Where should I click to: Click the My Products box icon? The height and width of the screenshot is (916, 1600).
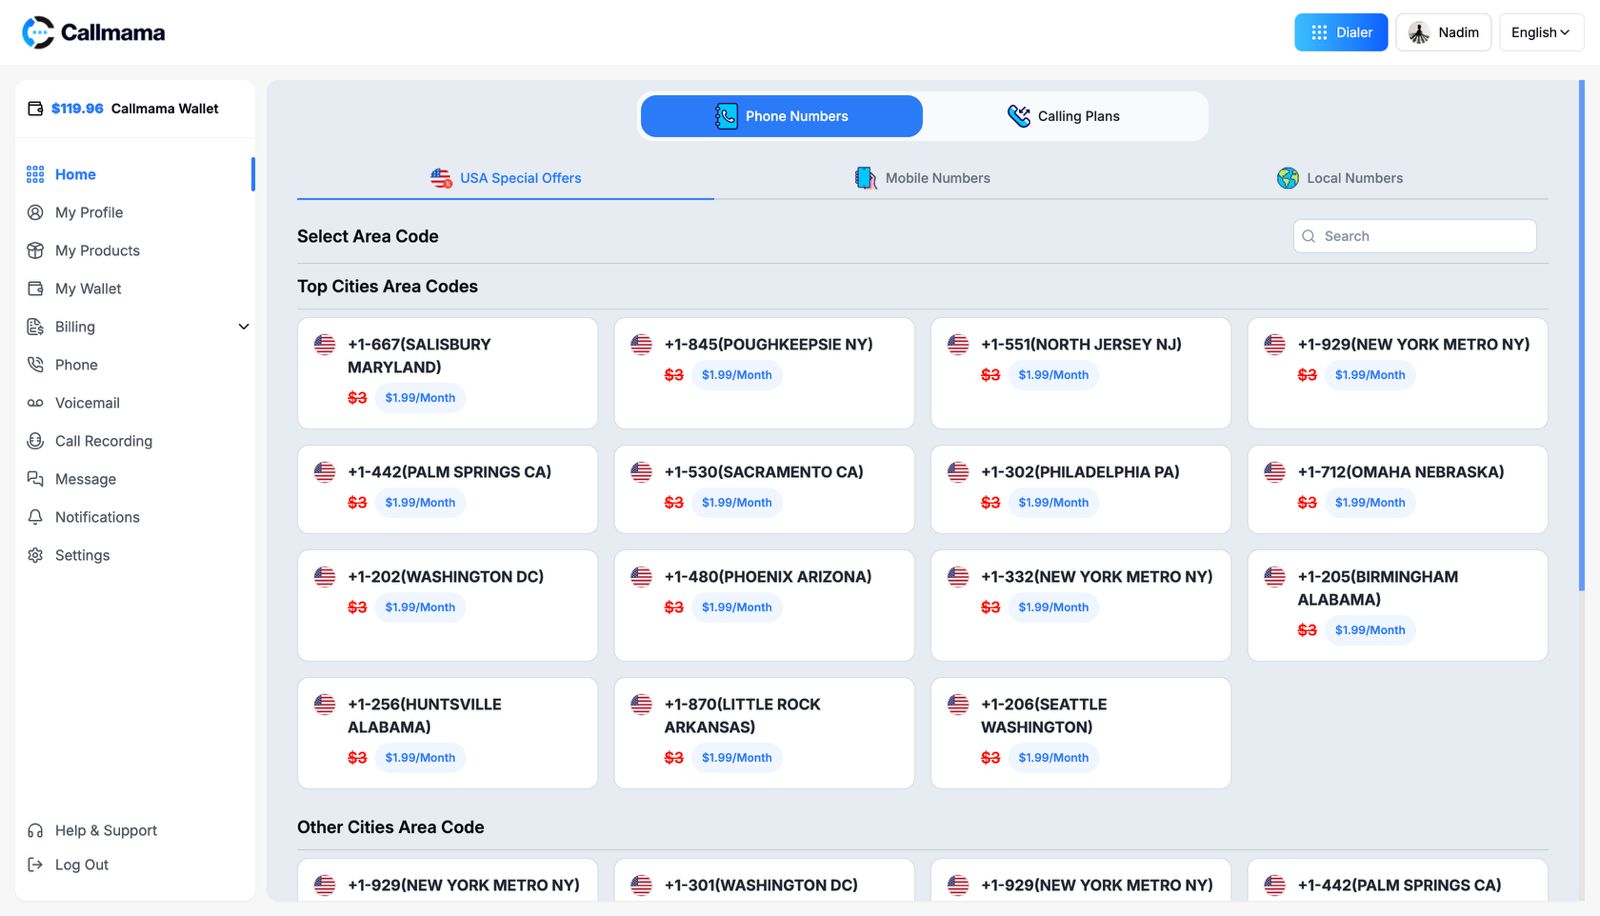(x=35, y=250)
